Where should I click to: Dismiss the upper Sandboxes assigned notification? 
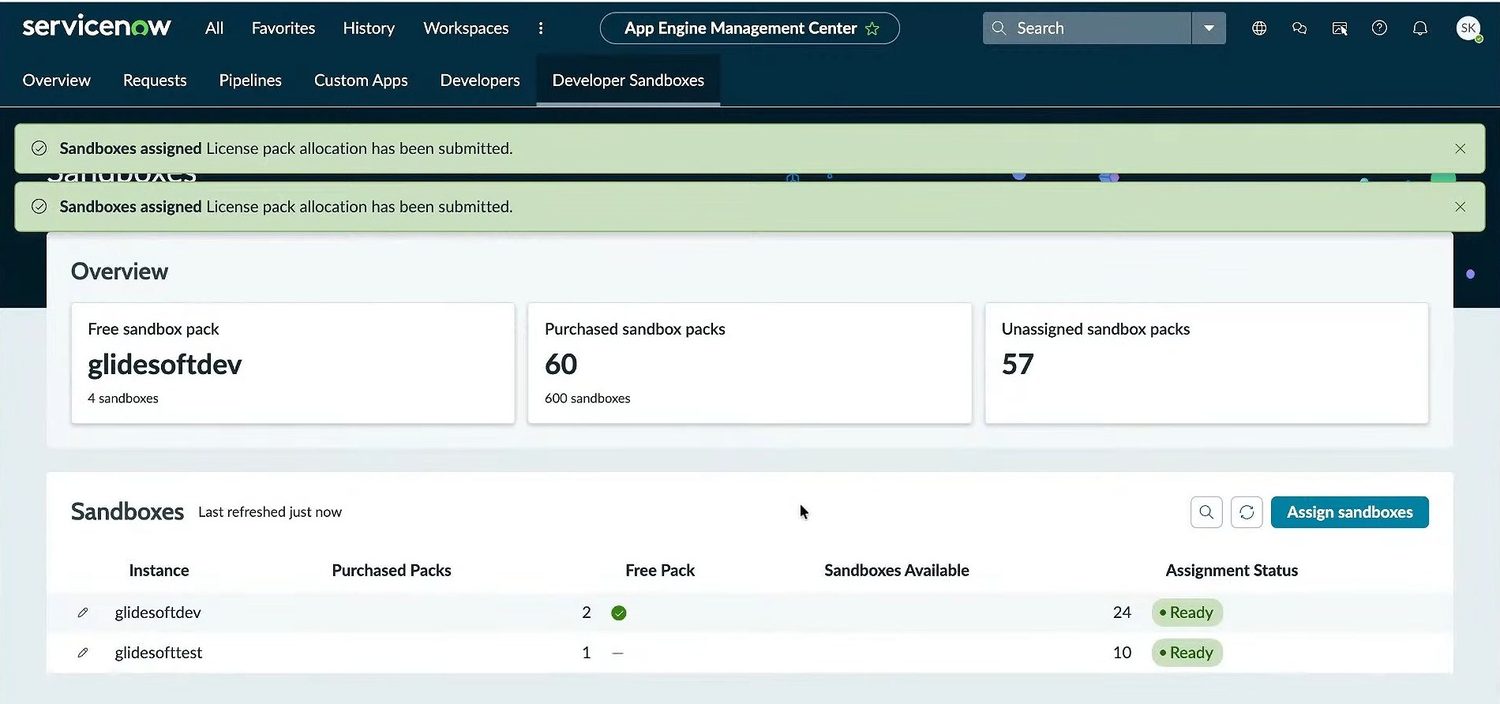pos(1460,148)
